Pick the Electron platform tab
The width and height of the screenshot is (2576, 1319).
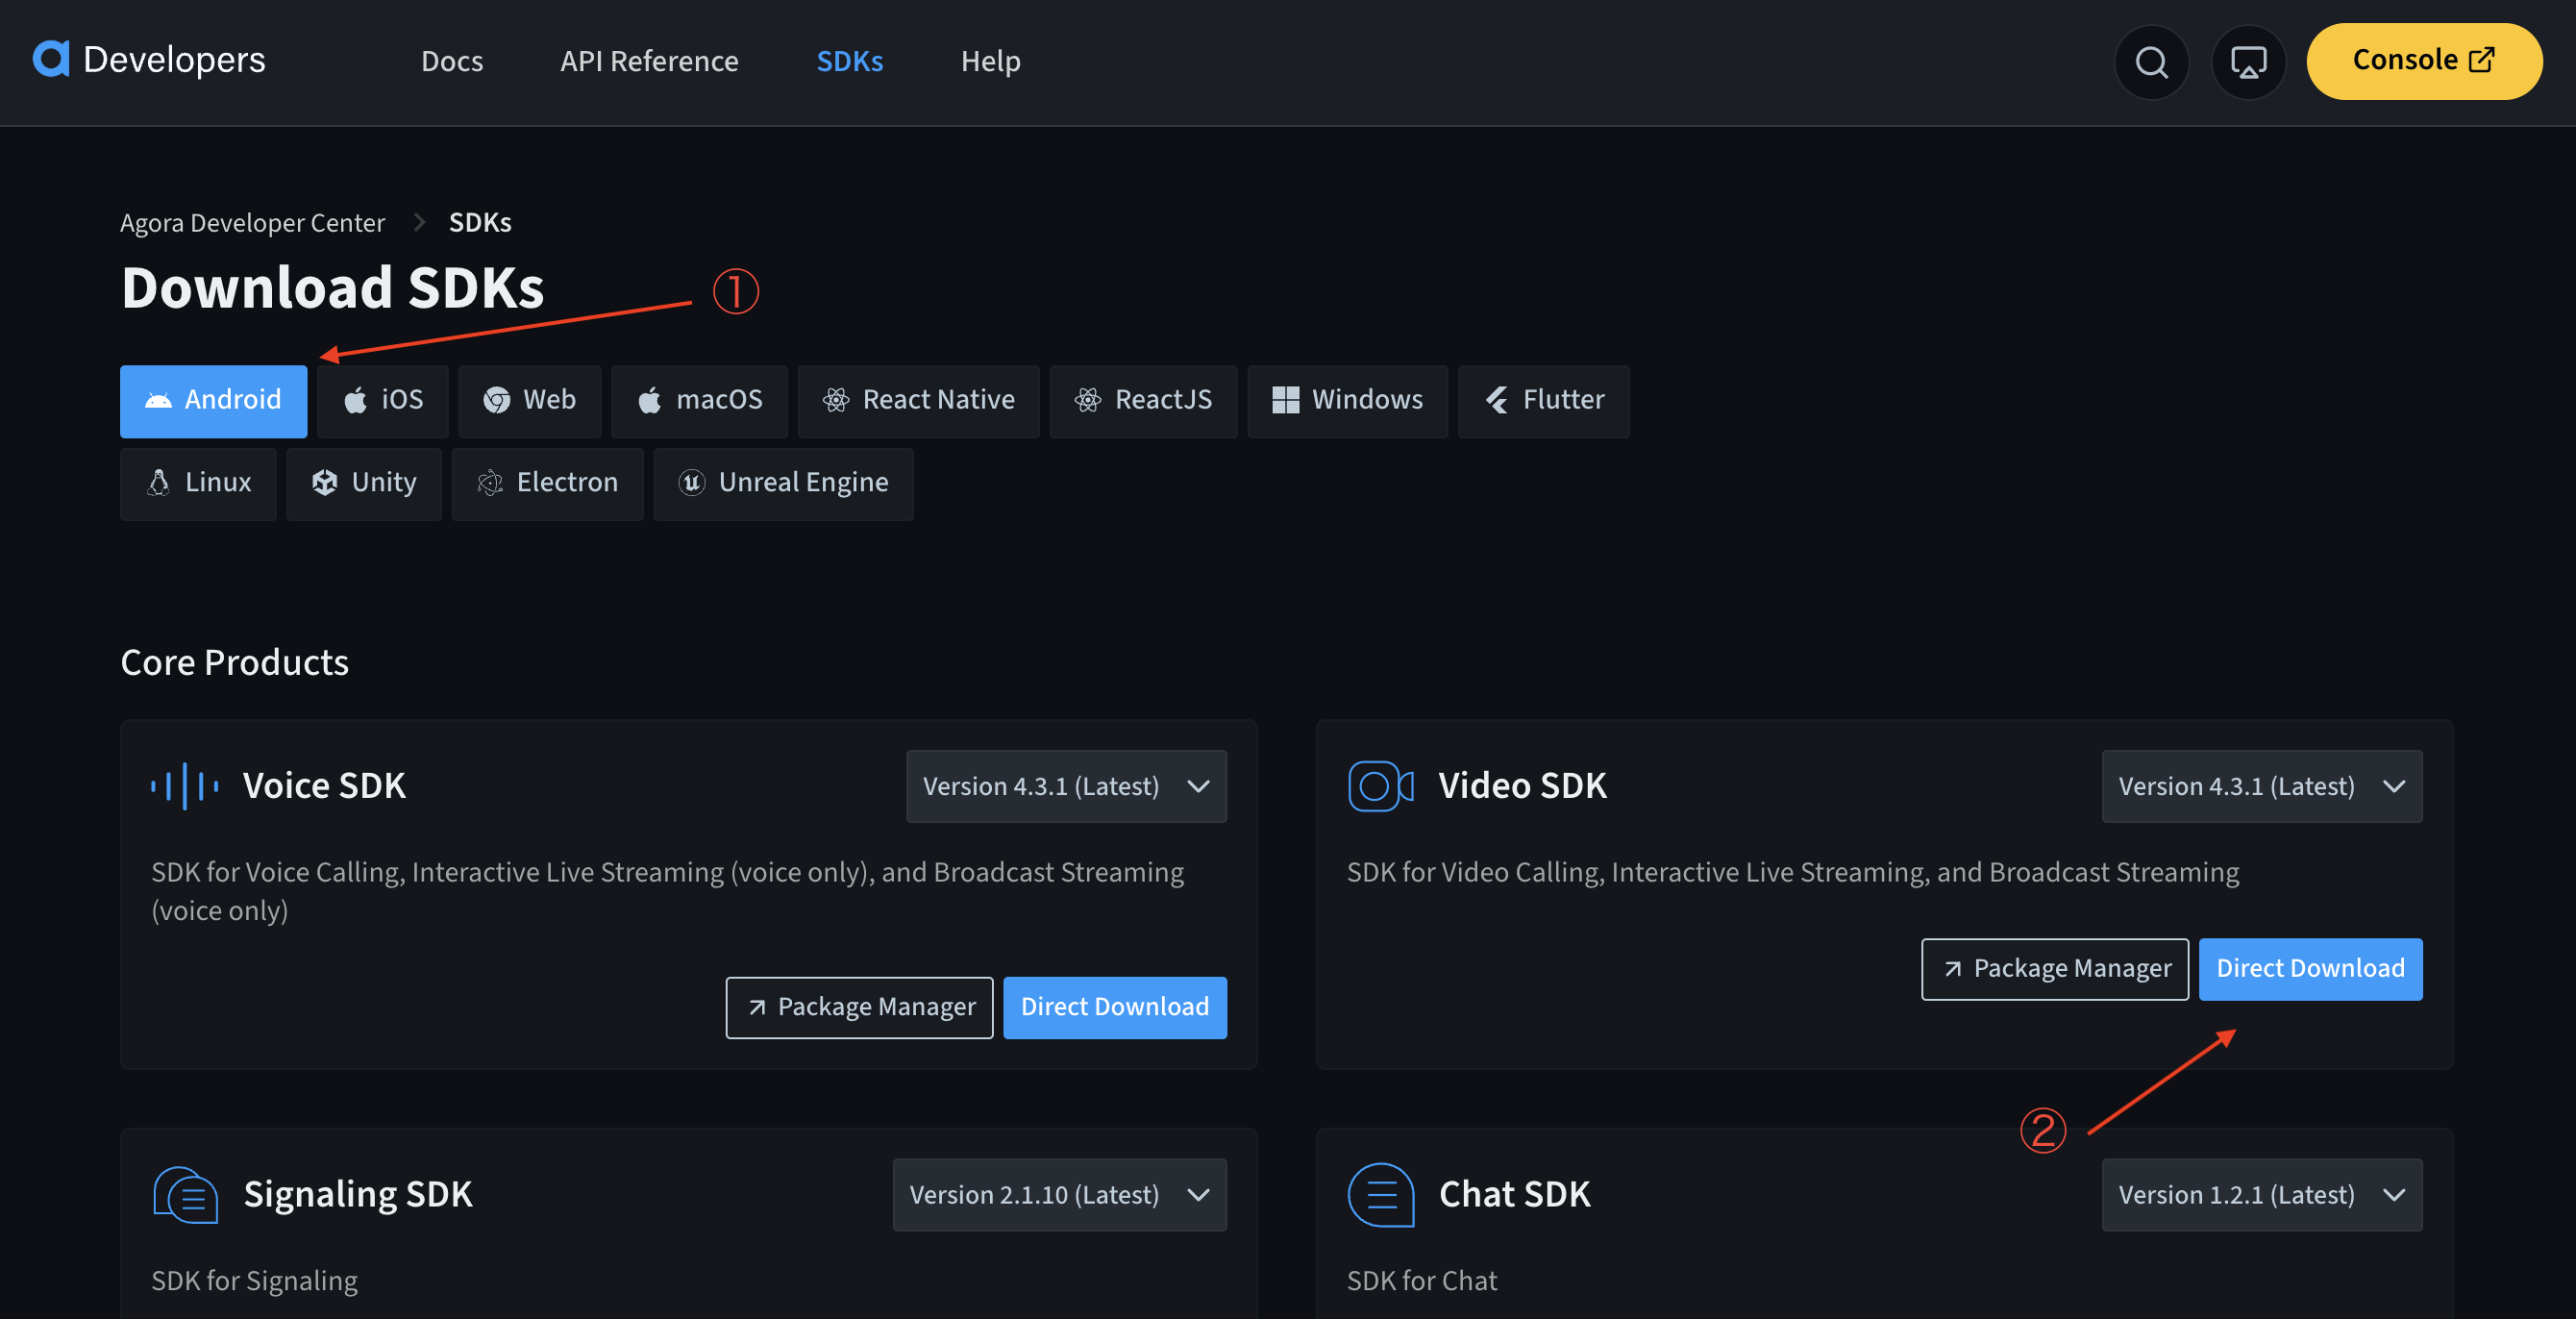[x=547, y=483]
